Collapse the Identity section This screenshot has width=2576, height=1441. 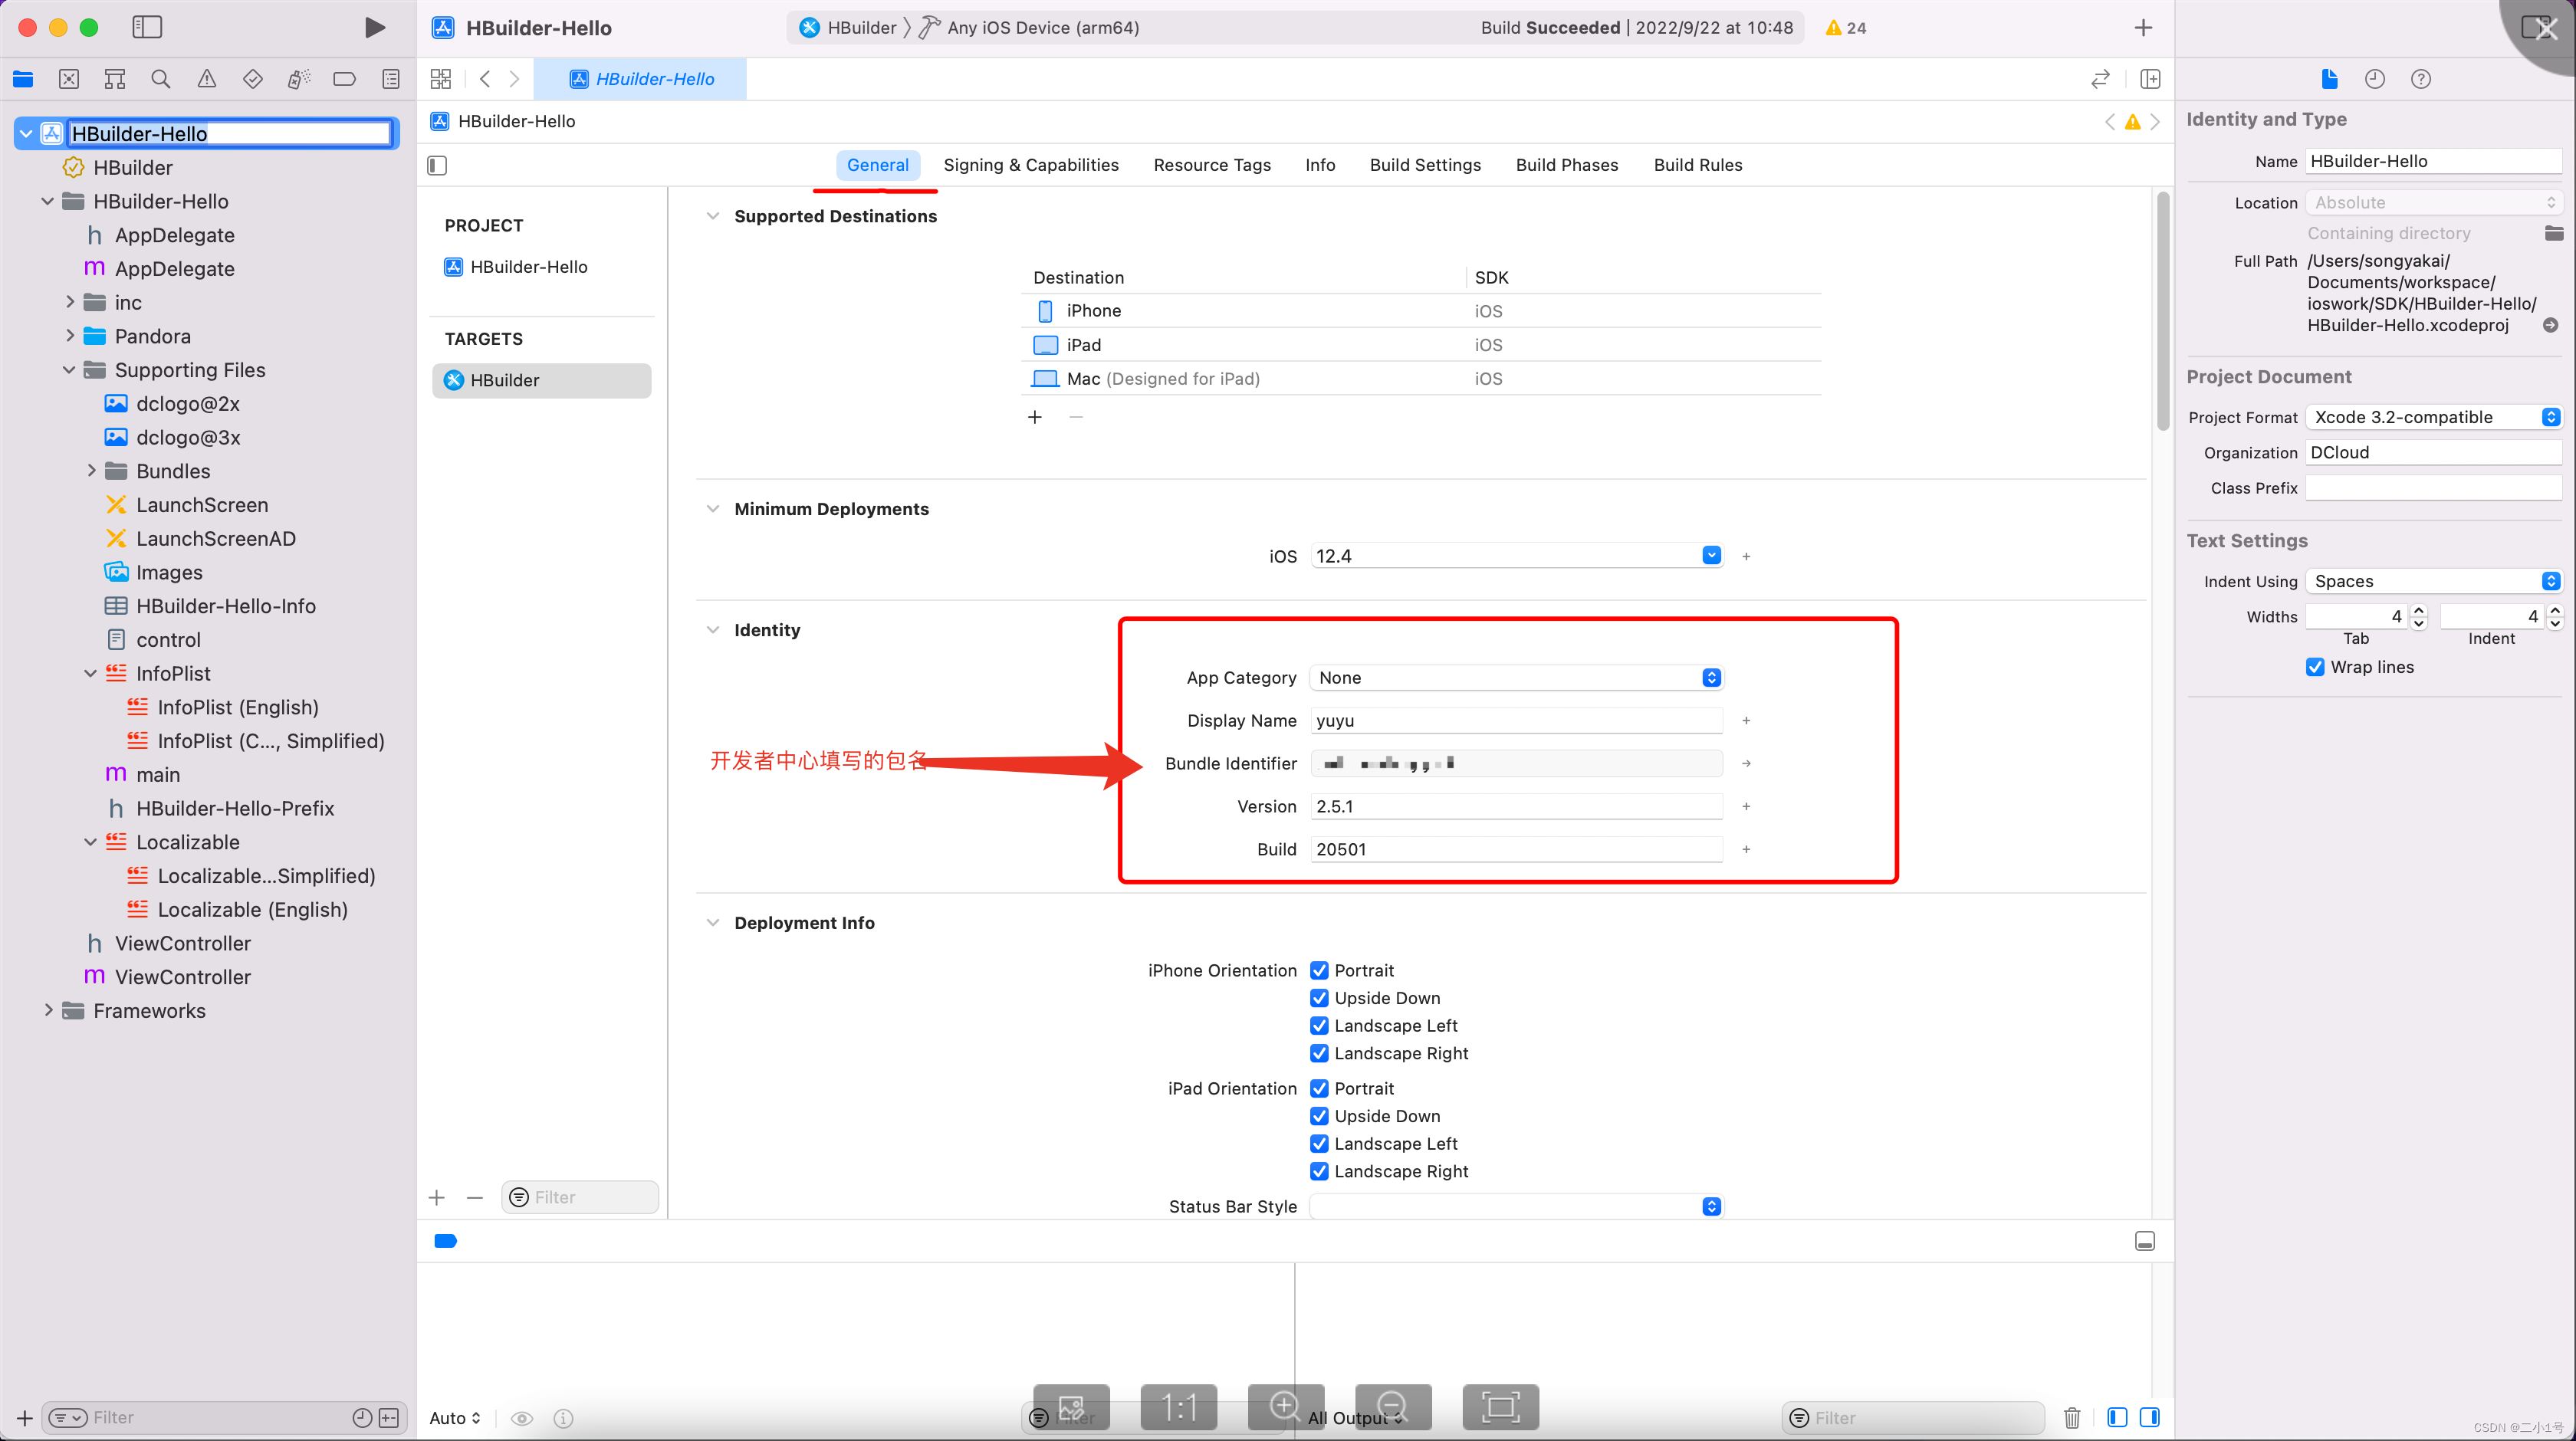712,630
